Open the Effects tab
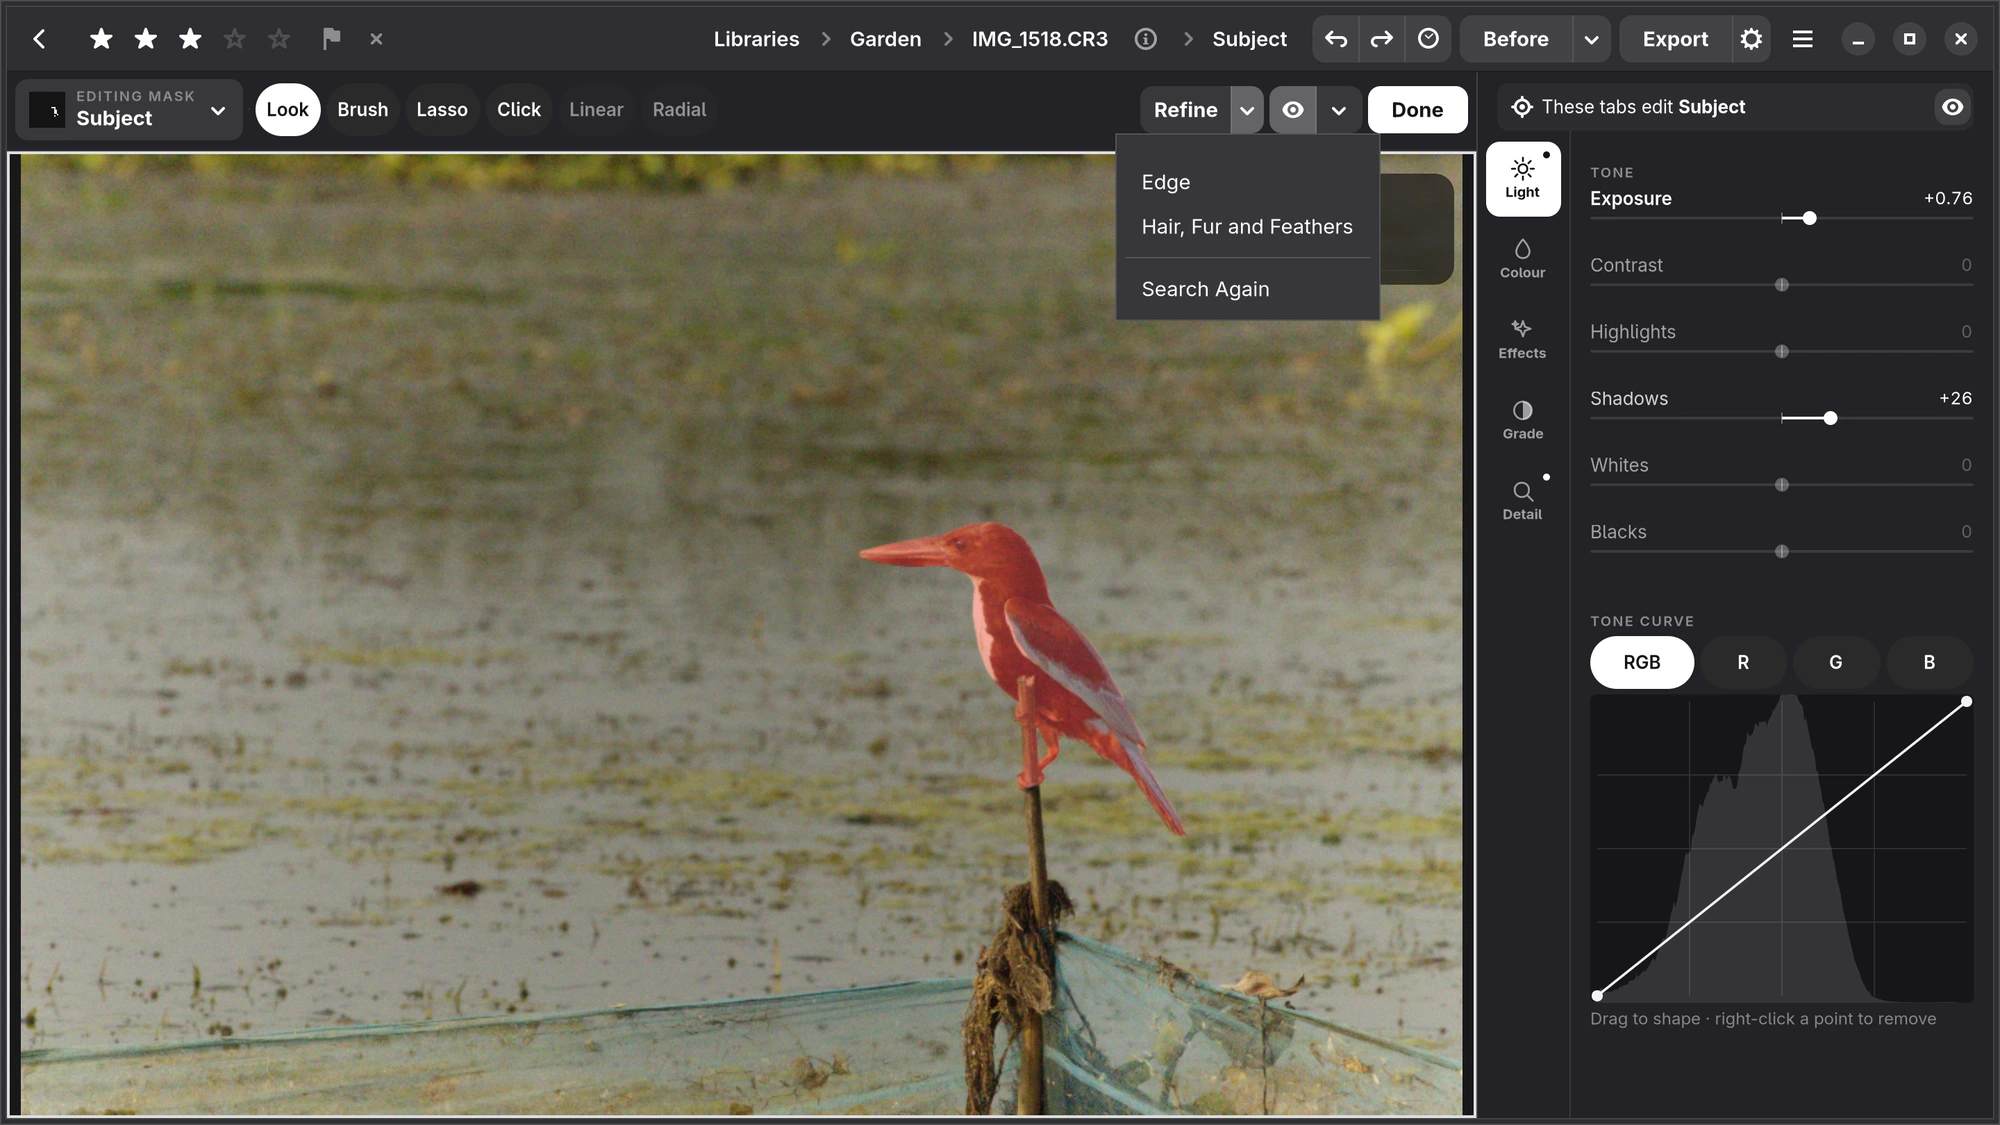 pyautogui.click(x=1522, y=340)
